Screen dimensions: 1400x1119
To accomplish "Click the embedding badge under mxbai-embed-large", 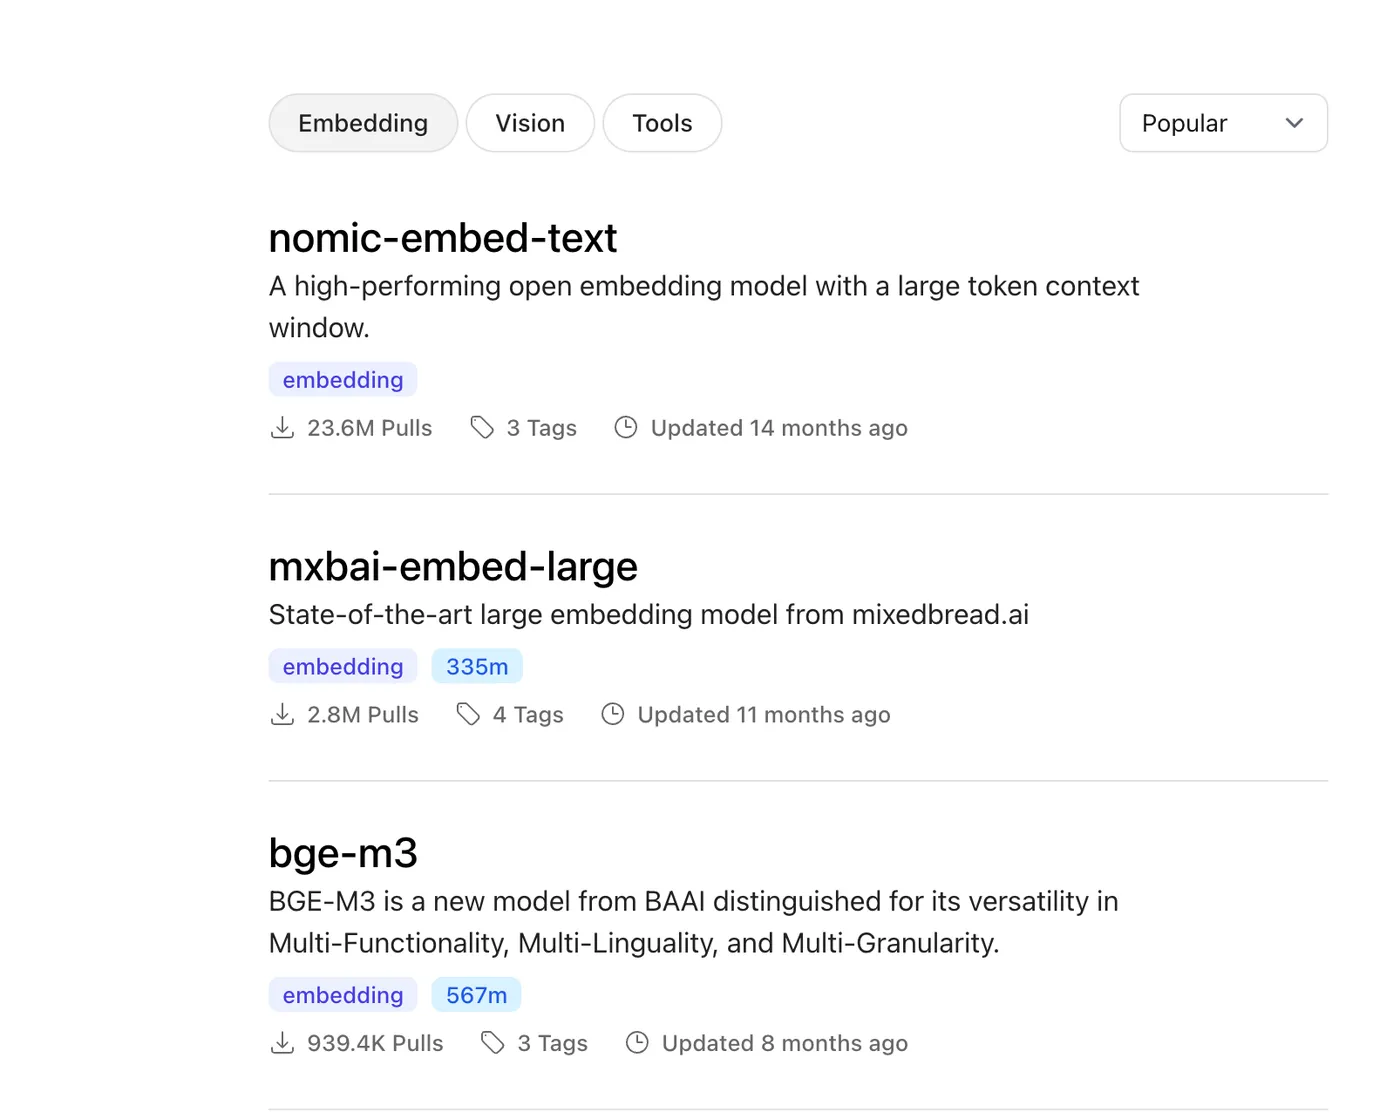I will coord(343,667).
